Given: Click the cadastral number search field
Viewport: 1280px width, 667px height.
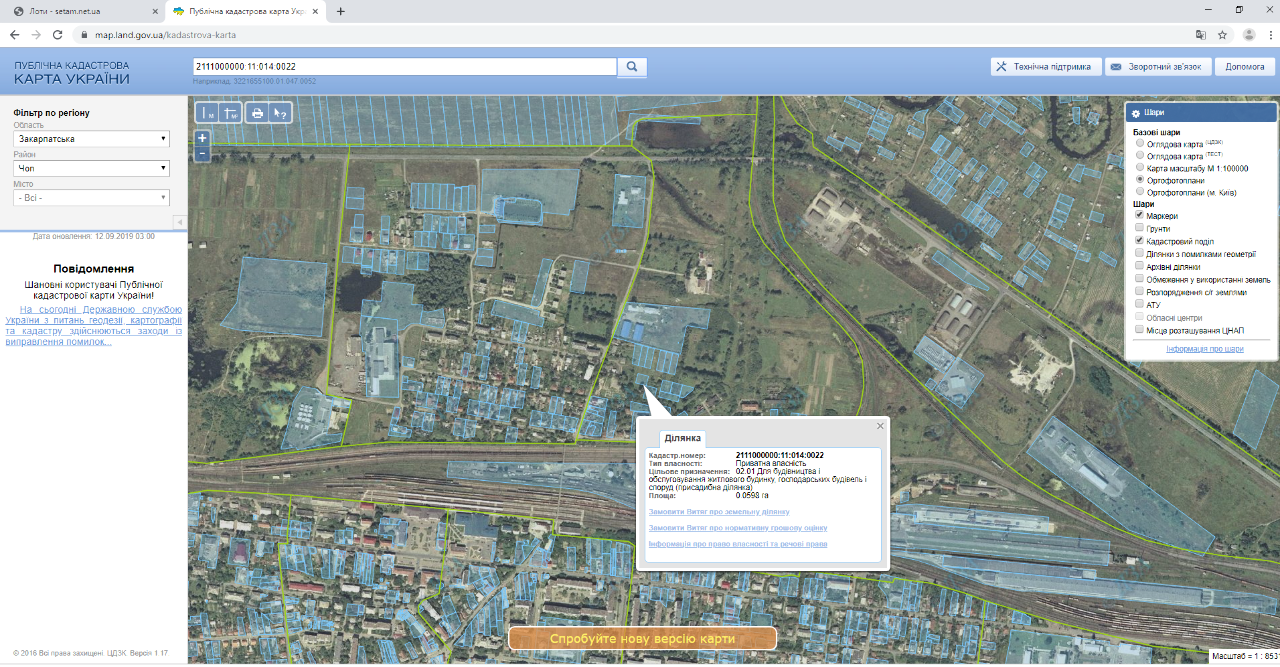Looking at the screenshot, I should click(x=405, y=66).
